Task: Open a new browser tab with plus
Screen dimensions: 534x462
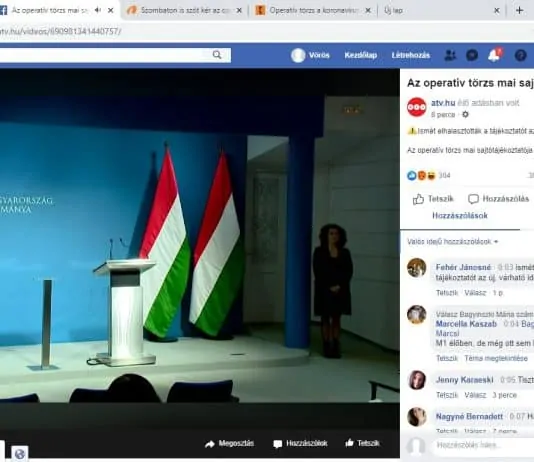Action: pyautogui.click(x=519, y=11)
